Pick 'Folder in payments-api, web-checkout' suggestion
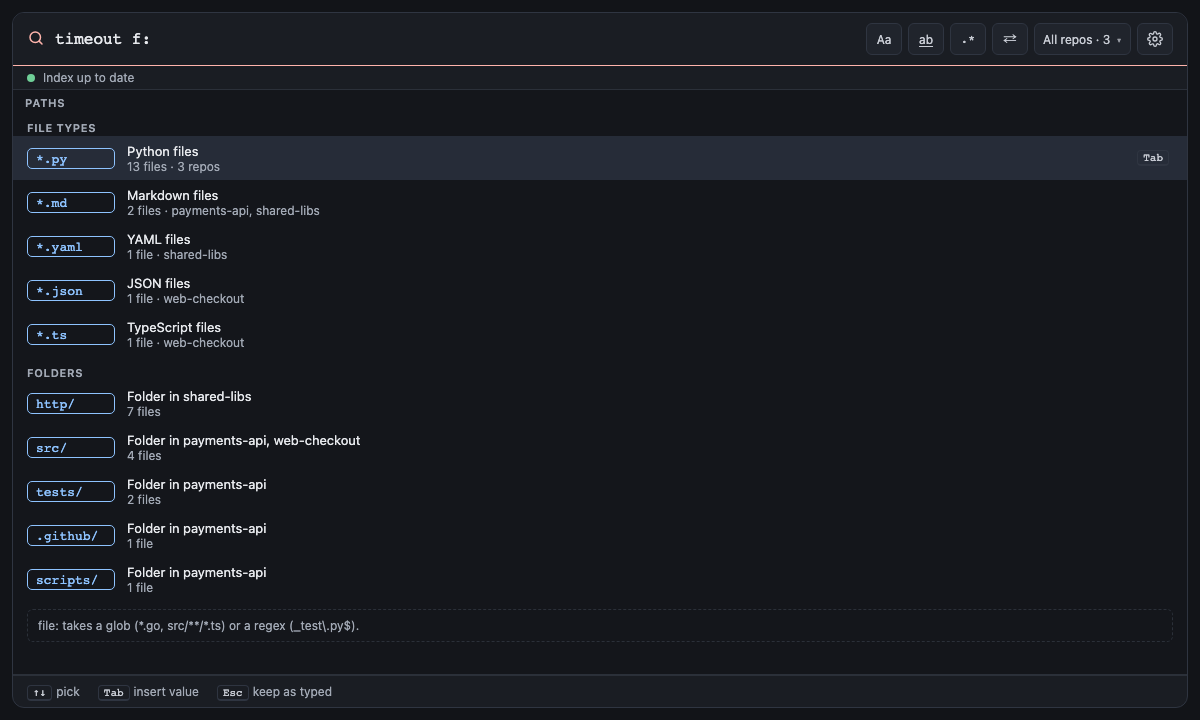 600,448
